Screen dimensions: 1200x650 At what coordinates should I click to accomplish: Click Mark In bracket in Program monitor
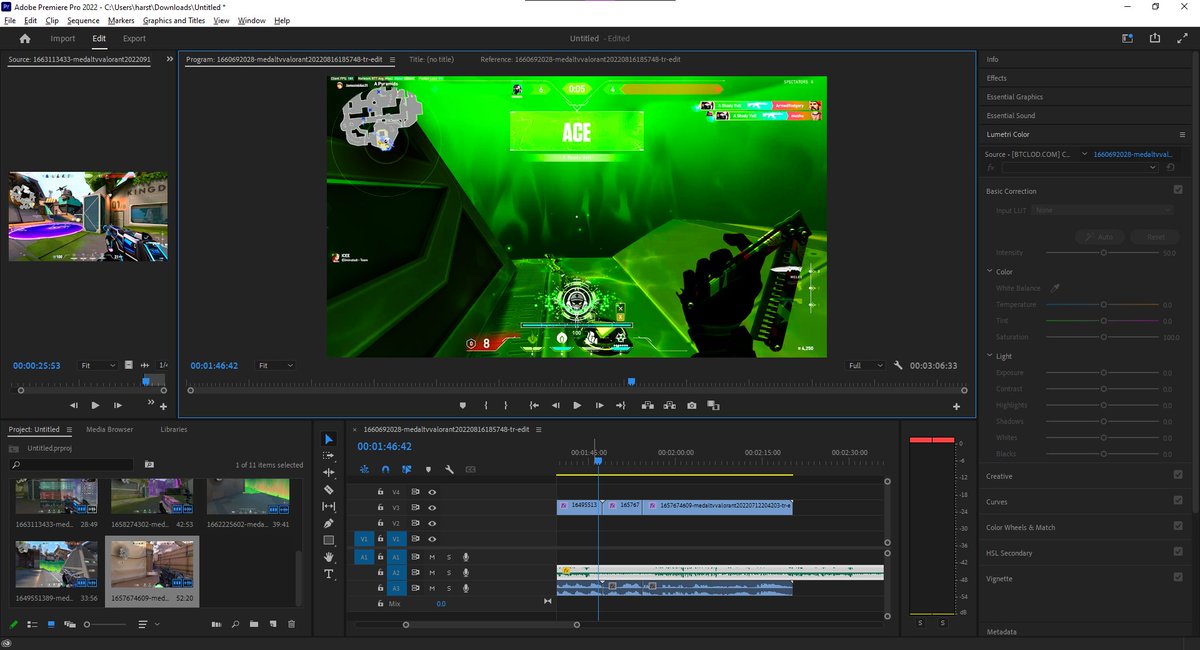(485, 405)
